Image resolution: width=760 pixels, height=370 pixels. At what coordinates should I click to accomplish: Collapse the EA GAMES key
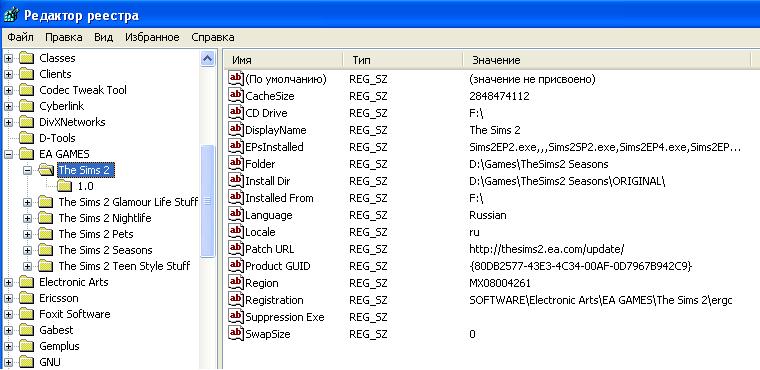coord(8,155)
